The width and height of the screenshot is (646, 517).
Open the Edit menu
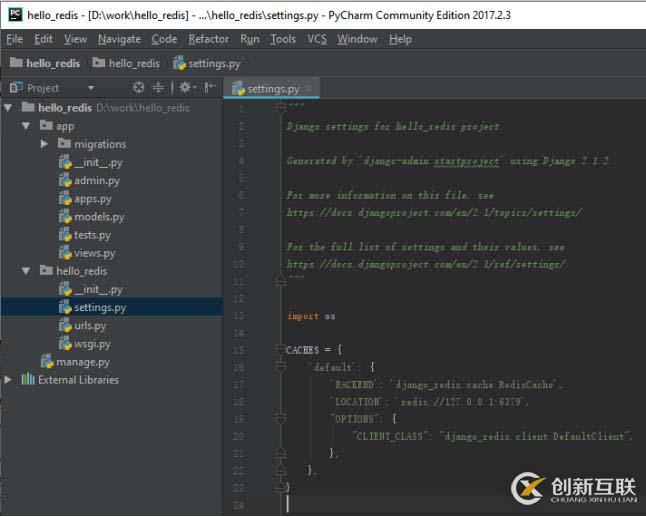(43, 39)
